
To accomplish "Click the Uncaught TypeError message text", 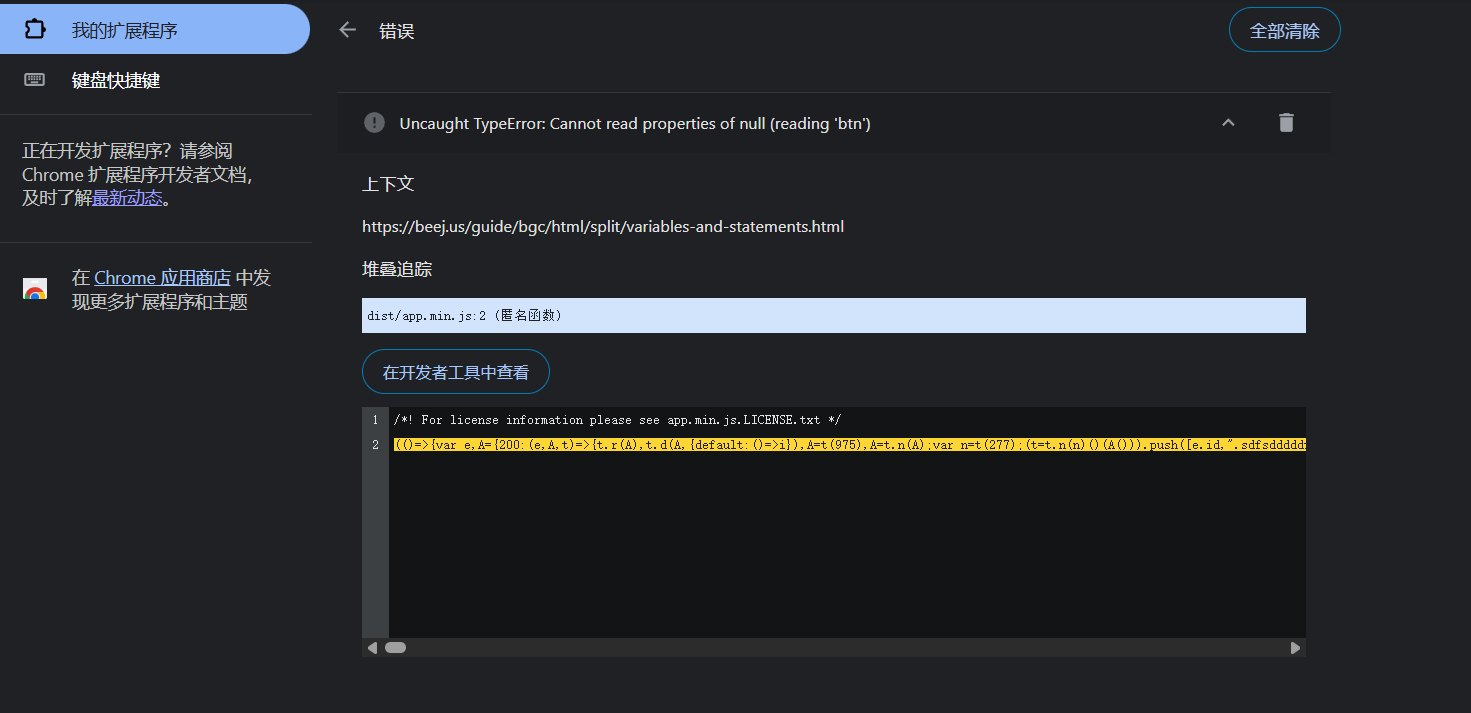I will [x=635, y=123].
